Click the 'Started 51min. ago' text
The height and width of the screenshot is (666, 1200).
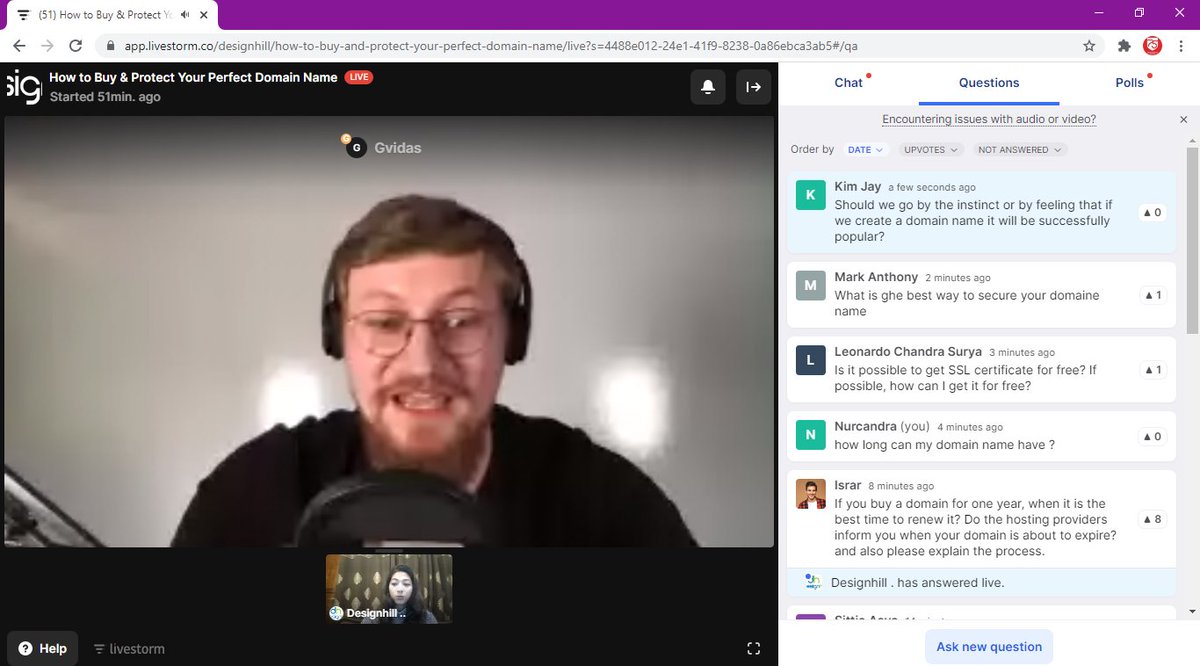click(x=105, y=97)
